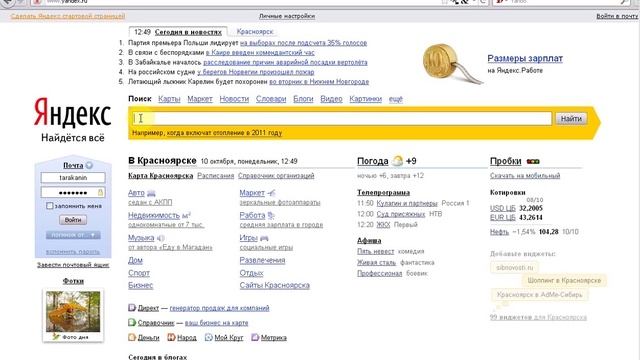Viewport: 640px width, 360px height.
Task: Click the icon next to Маркет in city section
Action: point(271,193)
